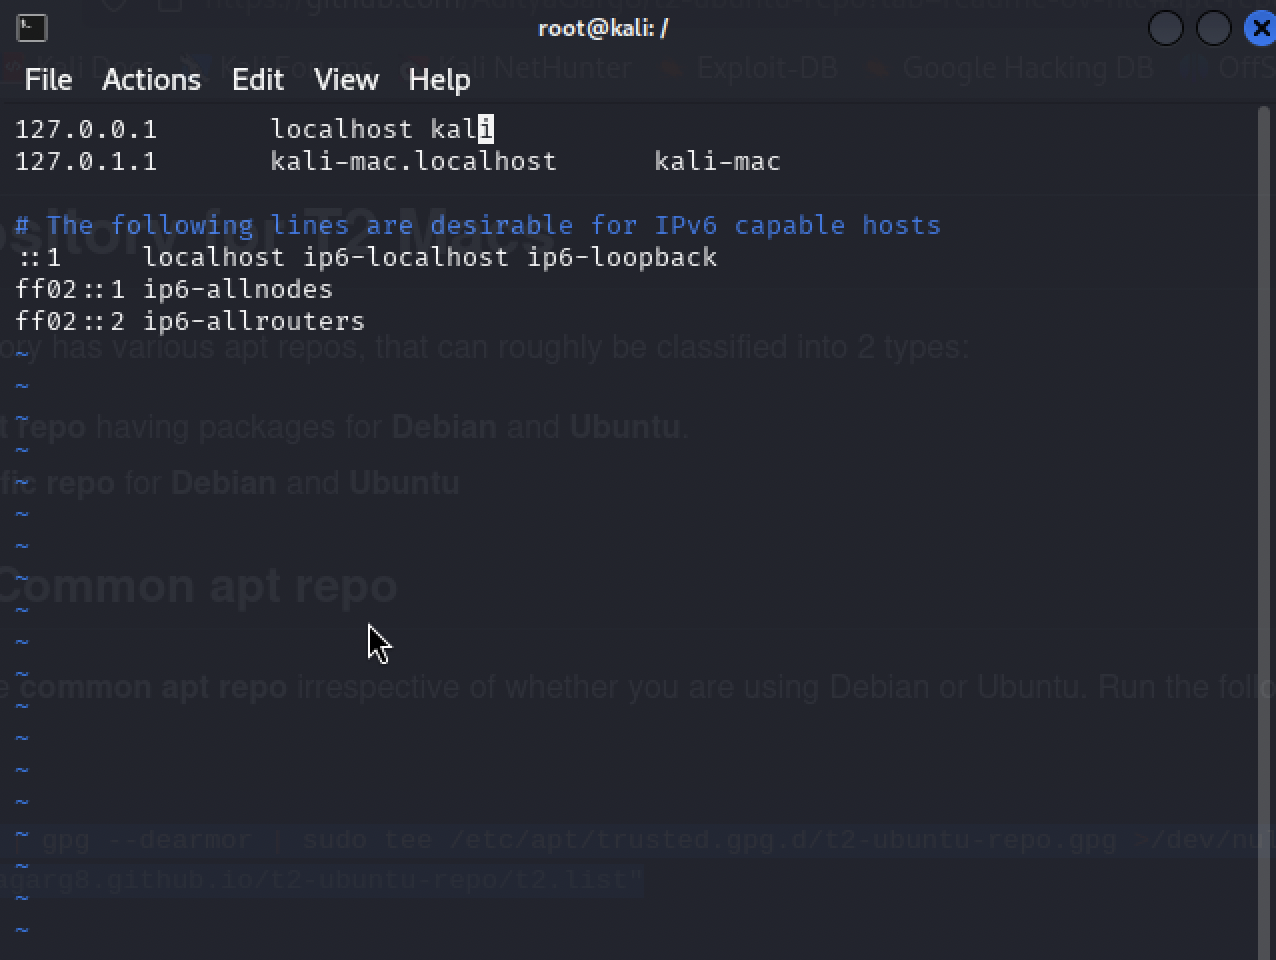
Task: Click the terminal vertical scrollbar
Action: coord(1265,500)
